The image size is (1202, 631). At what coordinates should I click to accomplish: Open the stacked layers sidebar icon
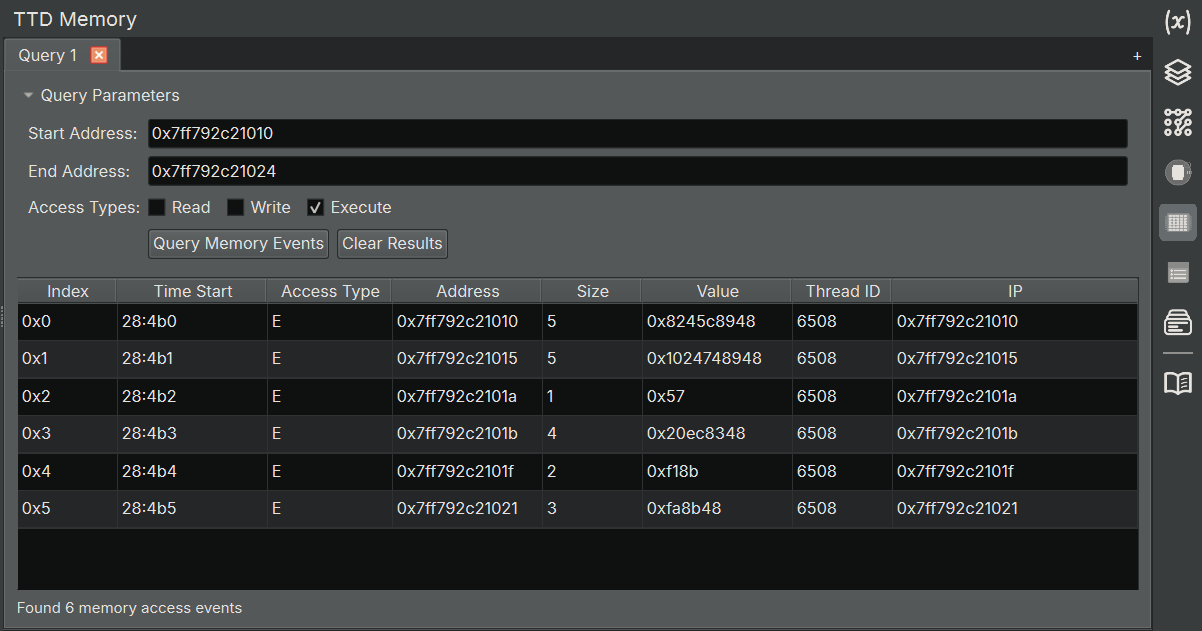pos(1177,72)
